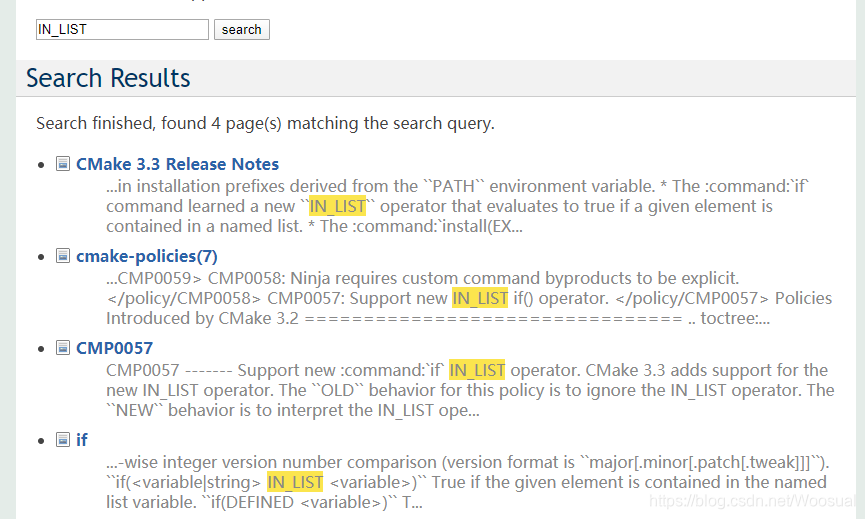Image resolution: width=865 pixels, height=519 pixels.
Task: Click '``NEW`` behavior is to interpret' snippet line
Action: (293, 410)
